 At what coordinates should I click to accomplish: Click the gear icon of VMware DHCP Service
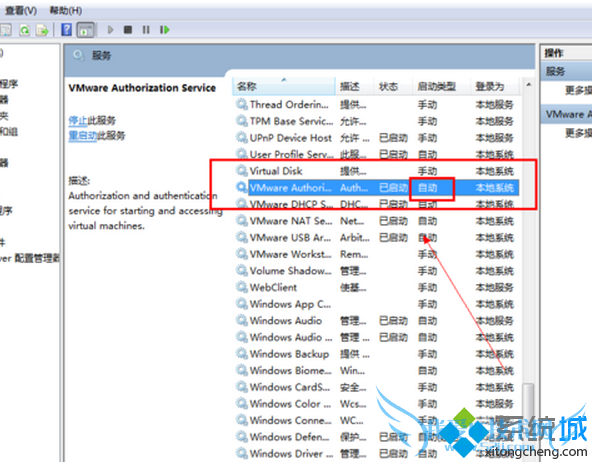[x=242, y=203]
